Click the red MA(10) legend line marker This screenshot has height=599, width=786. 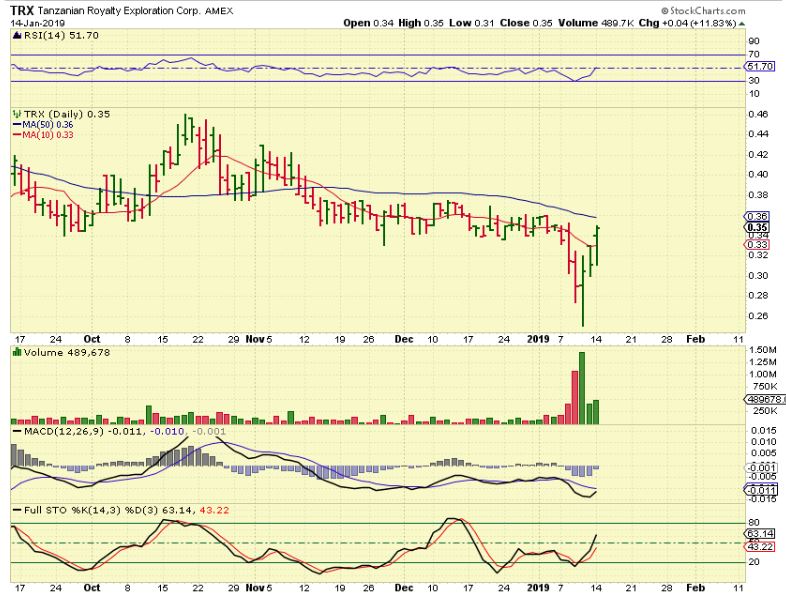[x=15, y=135]
